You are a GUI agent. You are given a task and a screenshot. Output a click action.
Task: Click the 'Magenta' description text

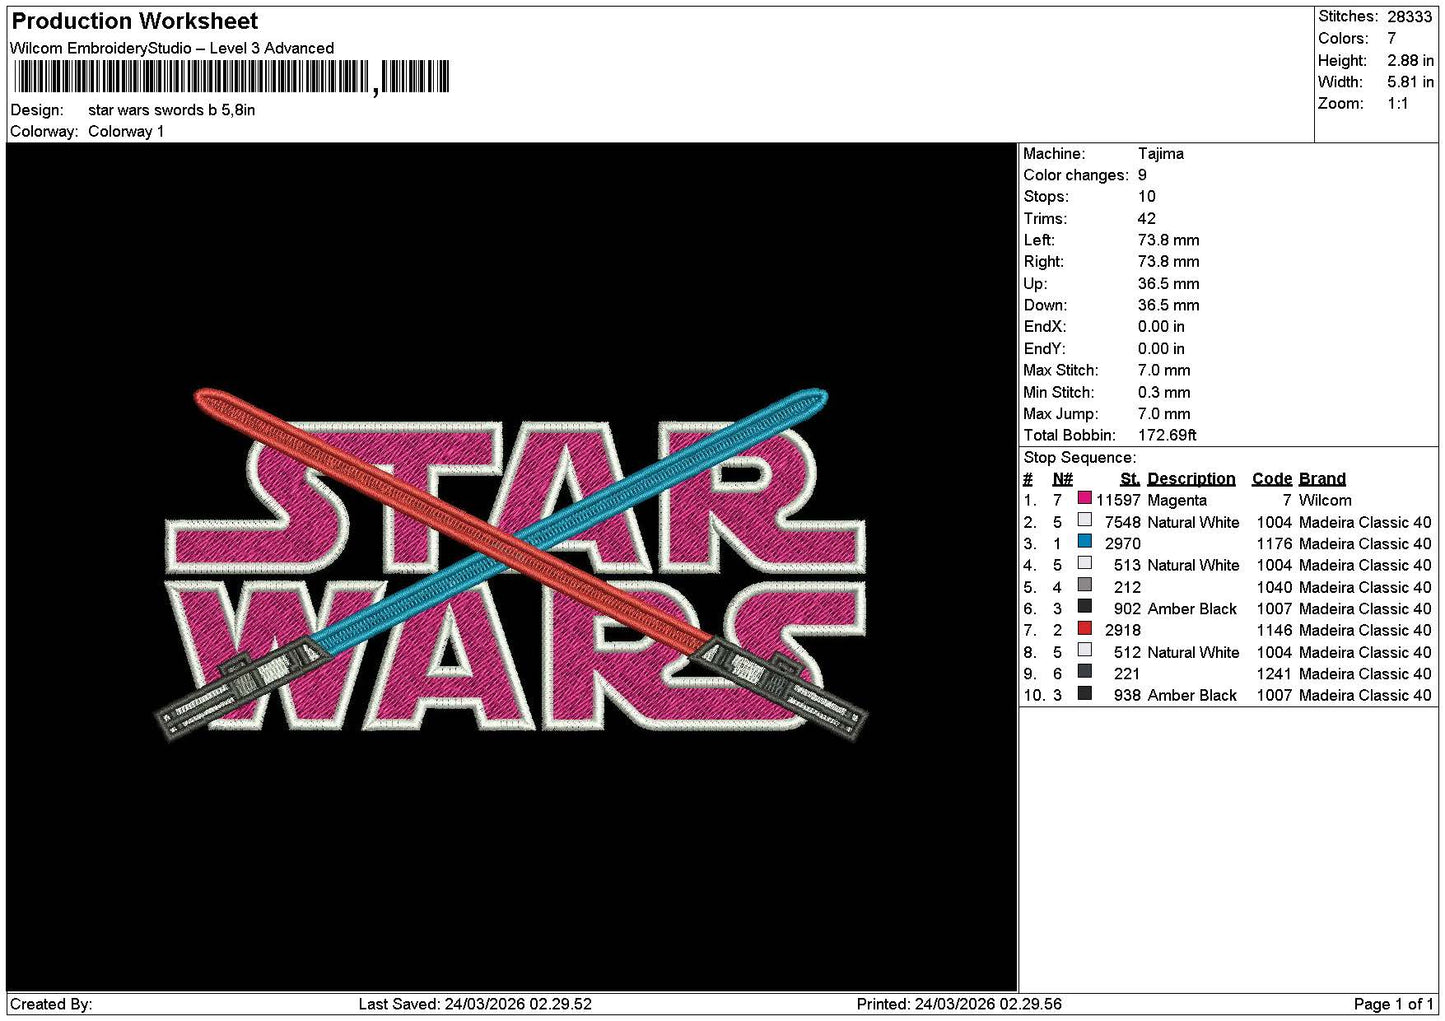tap(1177, 500)
